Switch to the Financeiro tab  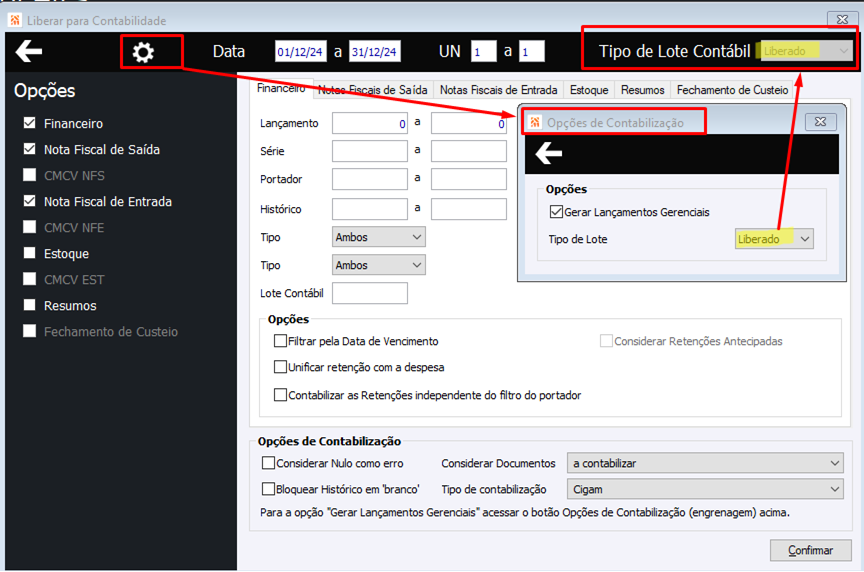point(281,88)
